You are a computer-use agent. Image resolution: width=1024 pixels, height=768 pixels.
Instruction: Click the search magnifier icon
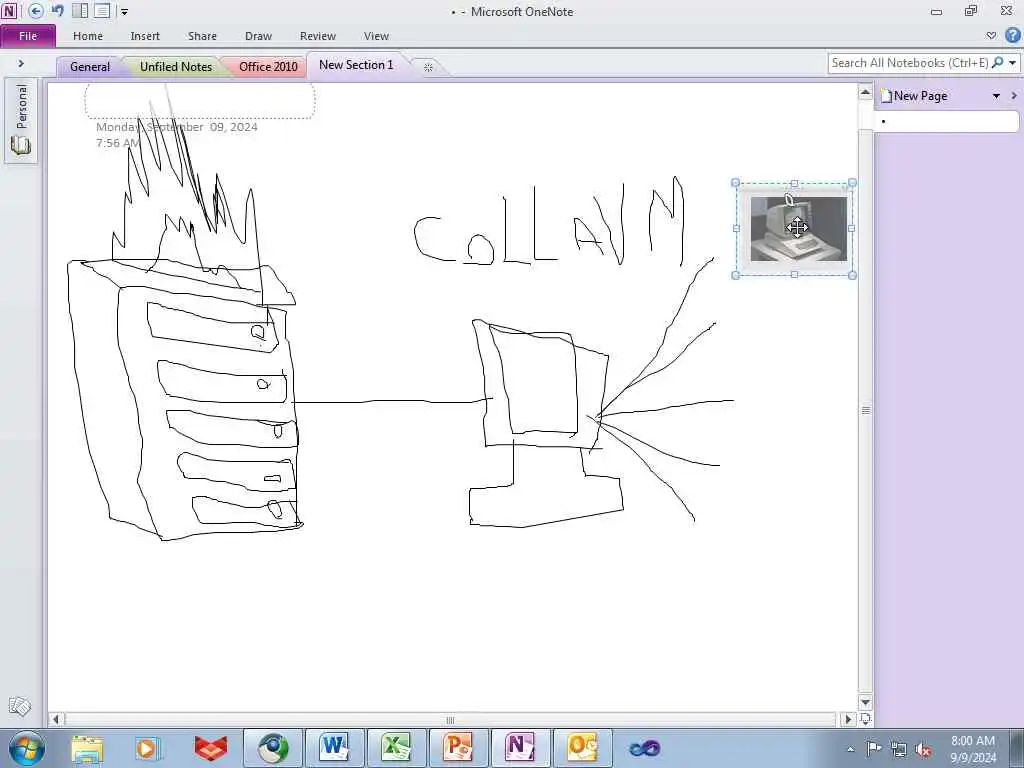click(x=997, y=63)
